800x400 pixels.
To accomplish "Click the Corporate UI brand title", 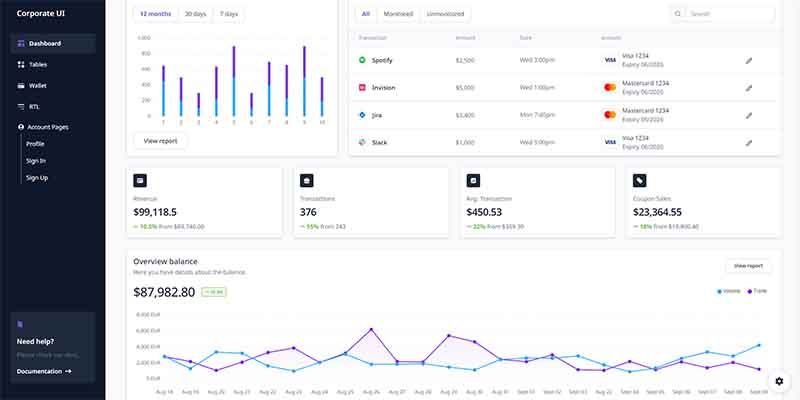I will coord(41,13).
